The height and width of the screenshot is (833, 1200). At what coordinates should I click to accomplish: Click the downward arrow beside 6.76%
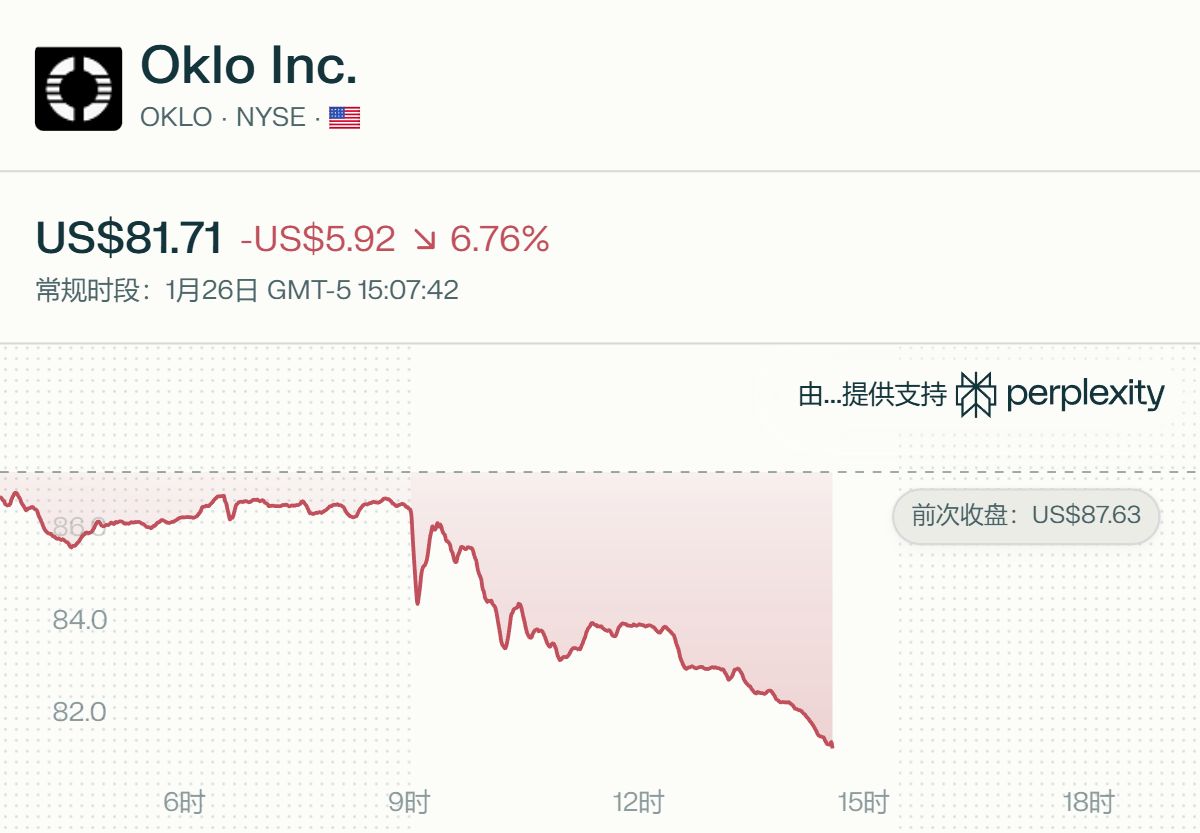click(x=426, y=240)
